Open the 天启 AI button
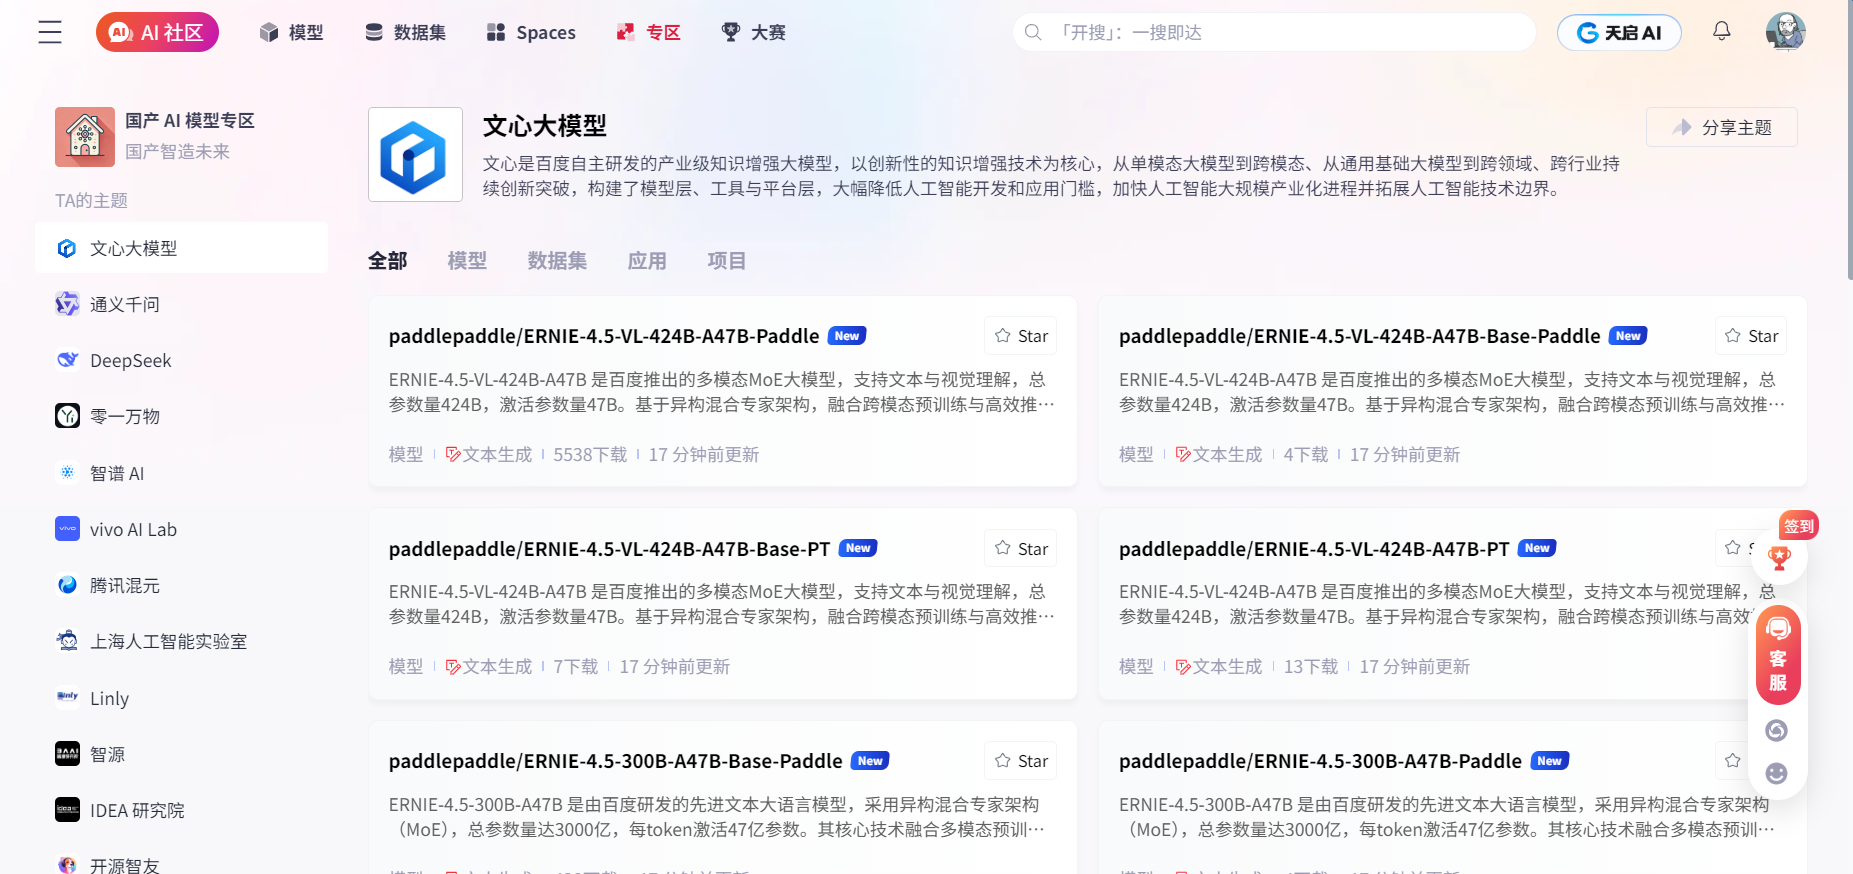This screenshot has width=1853, height=874. tap(1619, 33)
